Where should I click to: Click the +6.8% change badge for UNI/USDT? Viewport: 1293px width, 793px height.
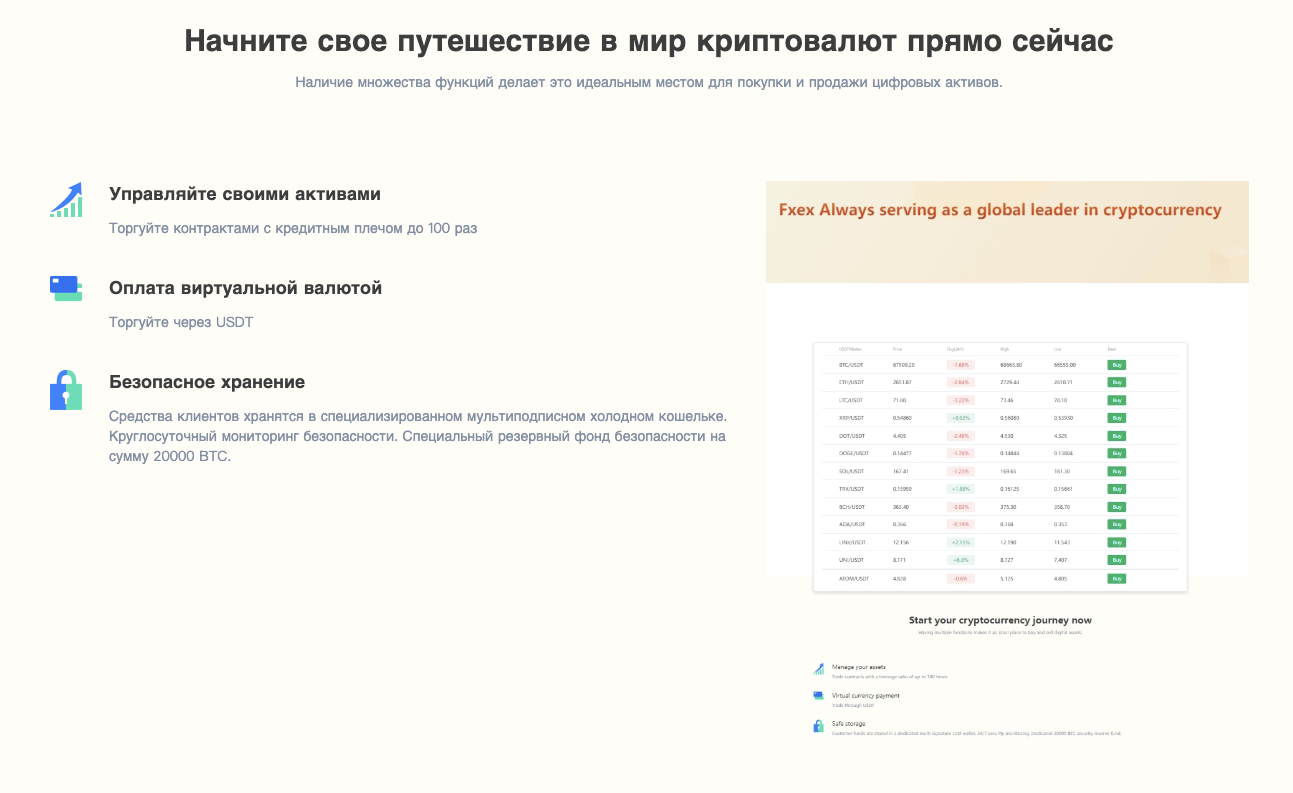pos(960,560)
